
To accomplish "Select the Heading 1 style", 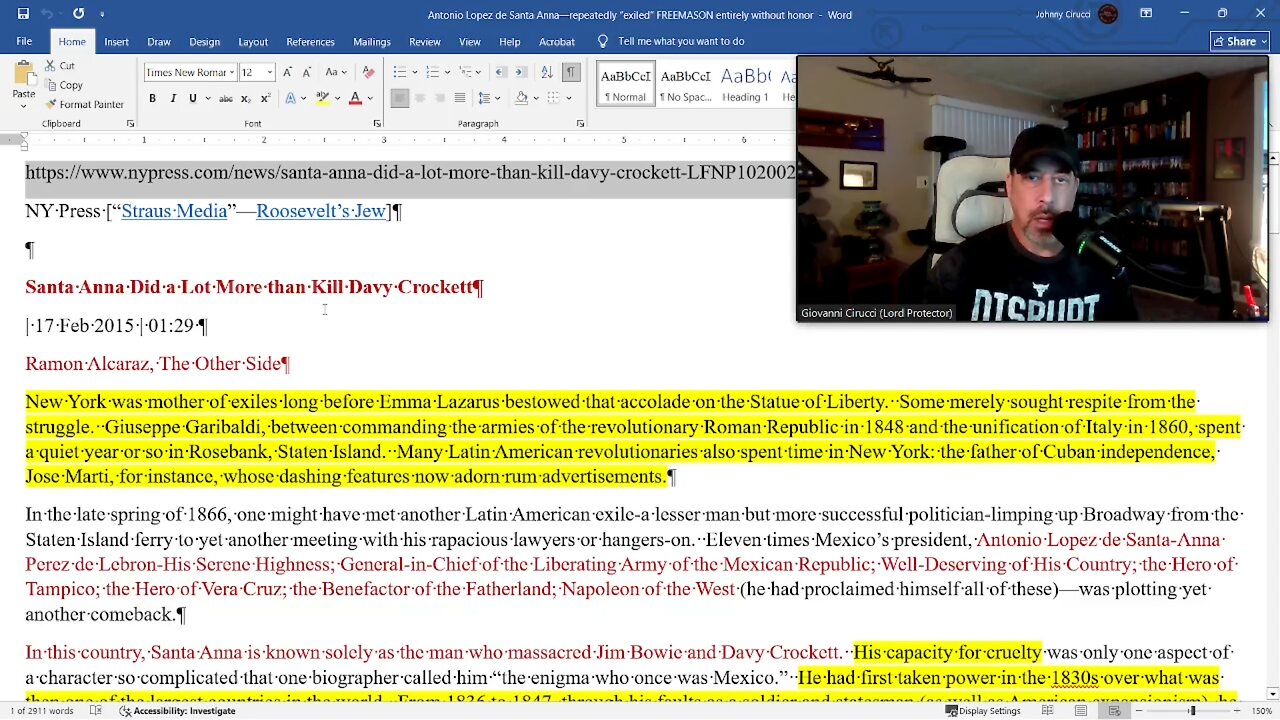I will point(745,84).
